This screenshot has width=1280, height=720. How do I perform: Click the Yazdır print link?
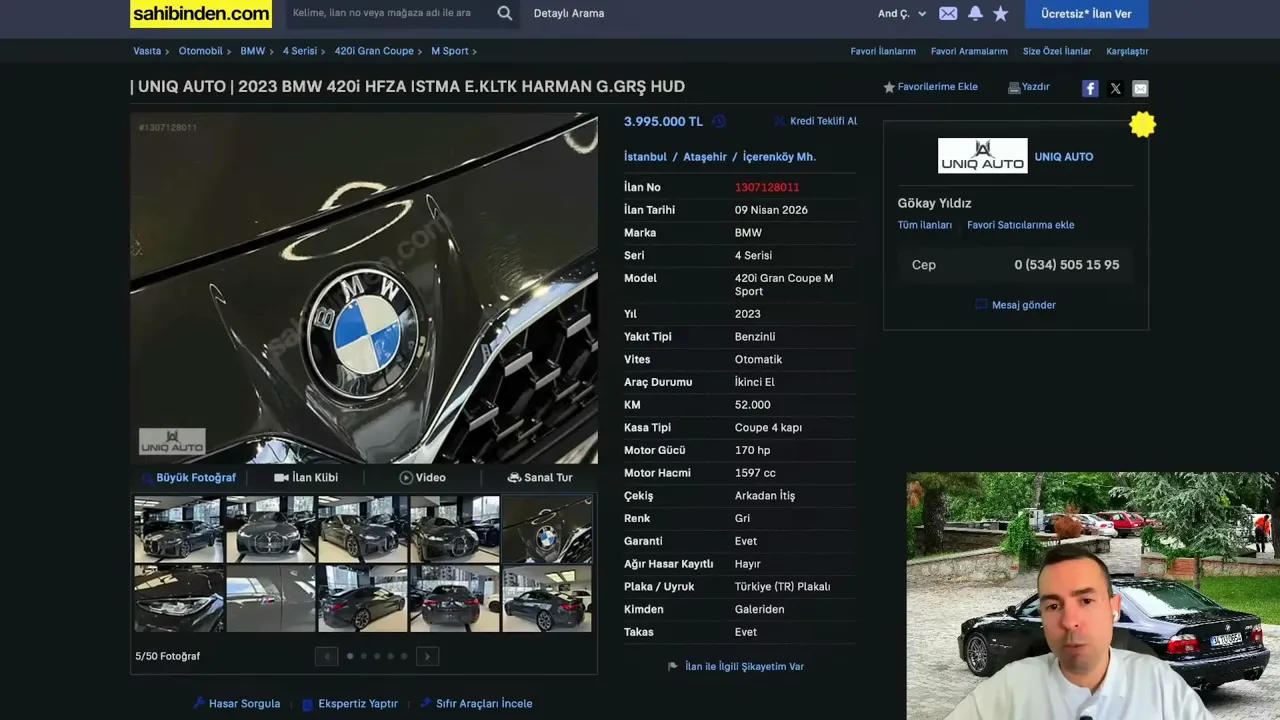coord(1036,87)
